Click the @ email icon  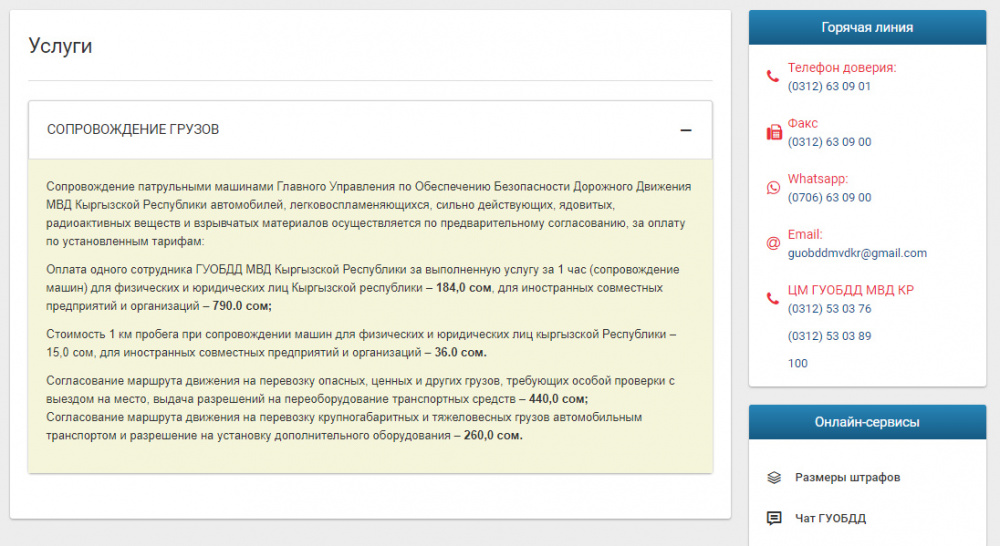point(773,243)
